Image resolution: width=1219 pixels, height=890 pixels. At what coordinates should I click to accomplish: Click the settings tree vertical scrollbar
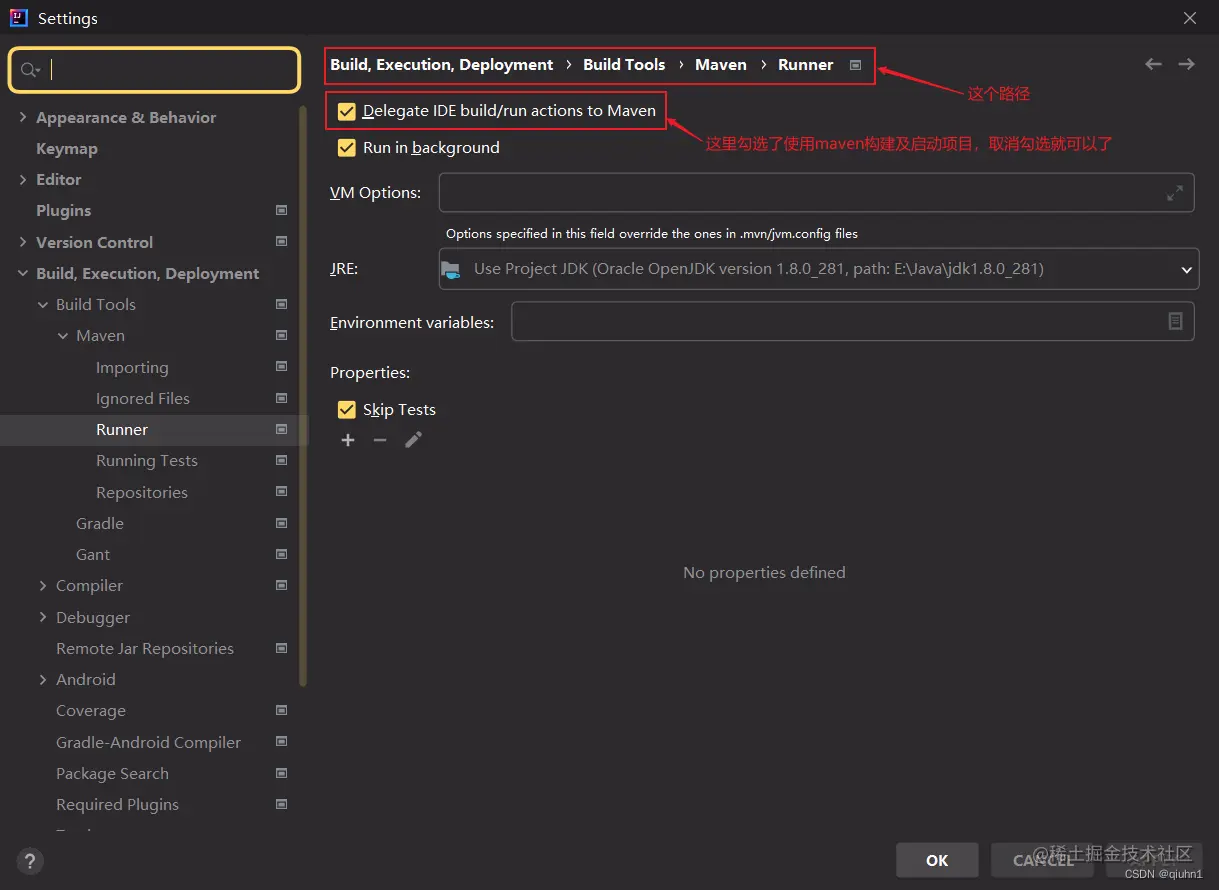click(x=303, y=395)
